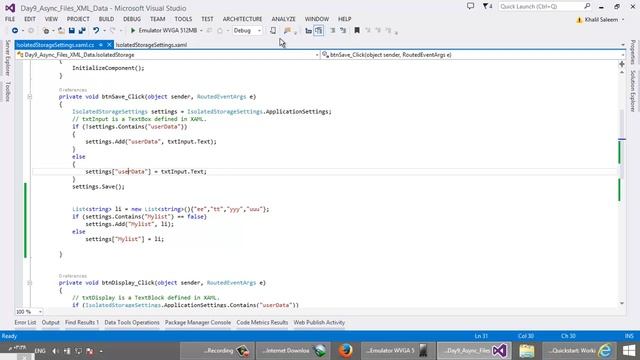
Task: Pin the IsolatedStorageSettings.xaml.cs tab
Action: (x=101, y=44)
